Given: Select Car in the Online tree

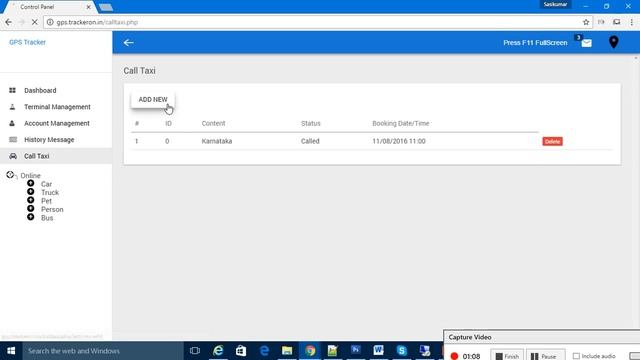Looking at the screenshot, I should (46, 184).
